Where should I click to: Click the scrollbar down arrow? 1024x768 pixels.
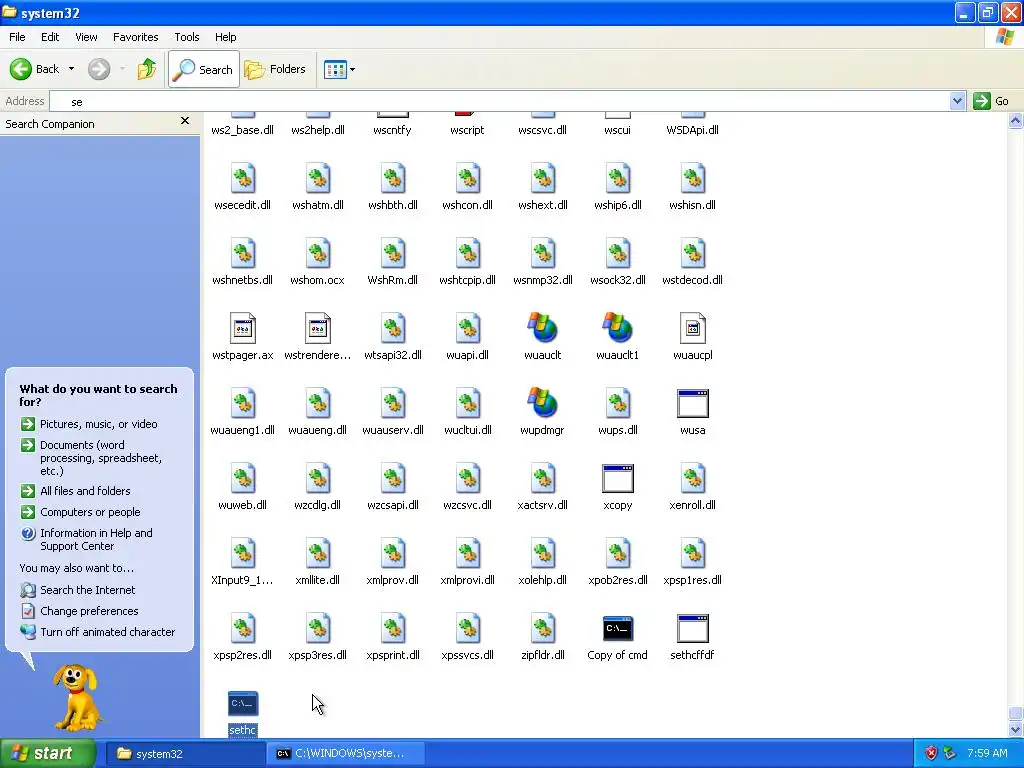[x=1015, y=729]
